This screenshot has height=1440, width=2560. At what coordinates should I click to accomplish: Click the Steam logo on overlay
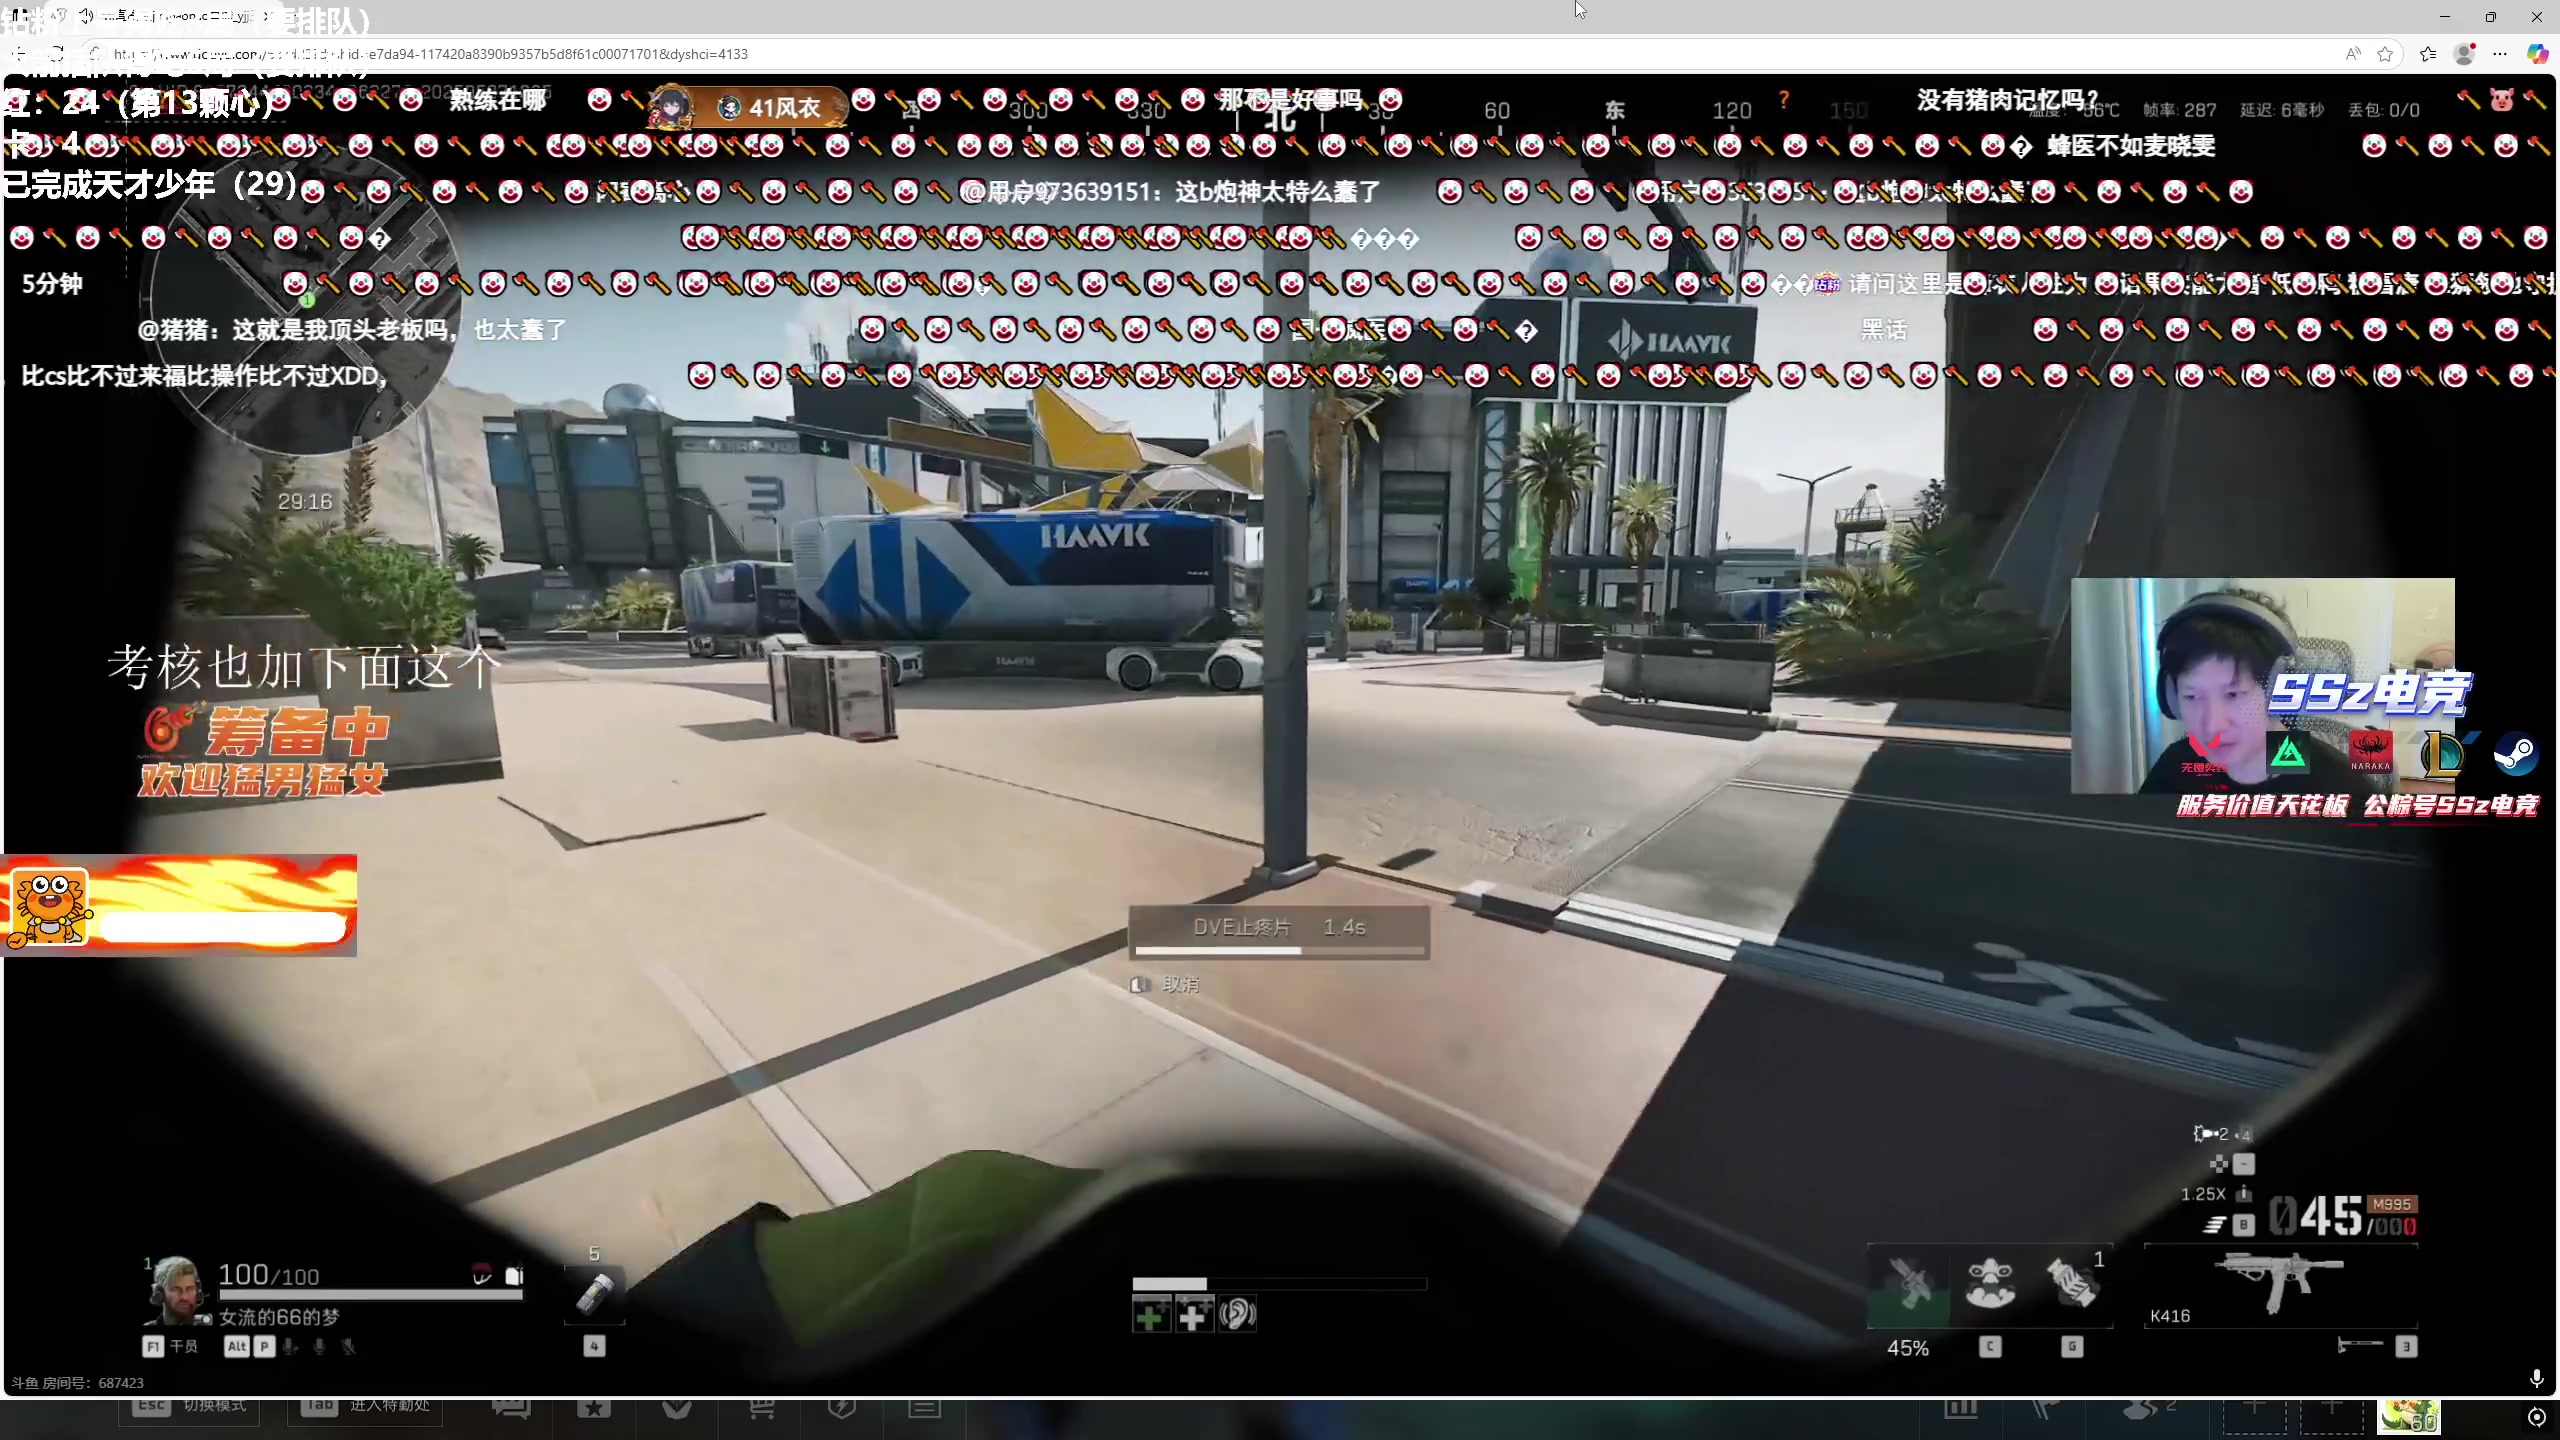2516,755
